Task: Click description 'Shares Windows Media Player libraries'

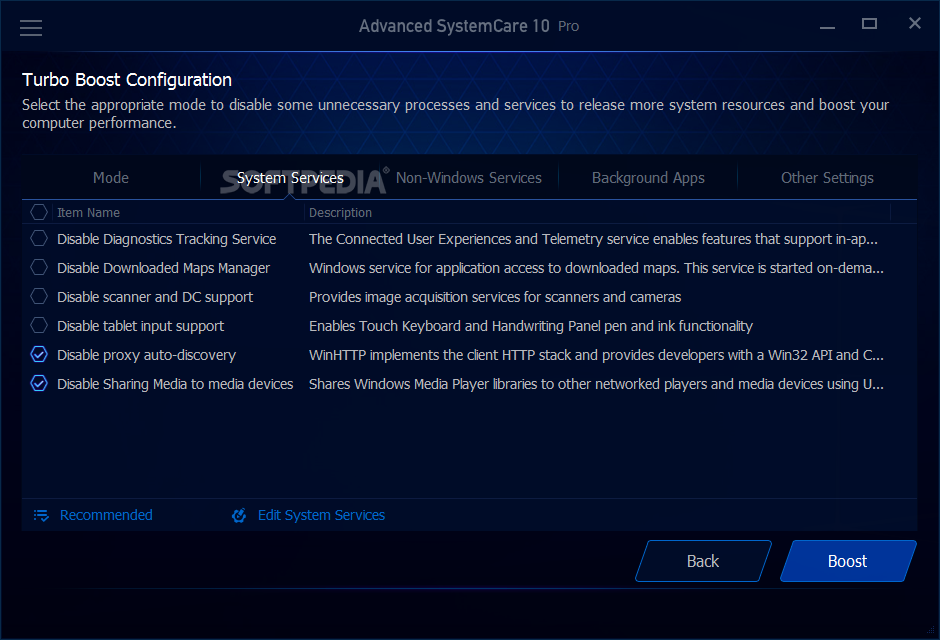Action: [x=596, y=384]
